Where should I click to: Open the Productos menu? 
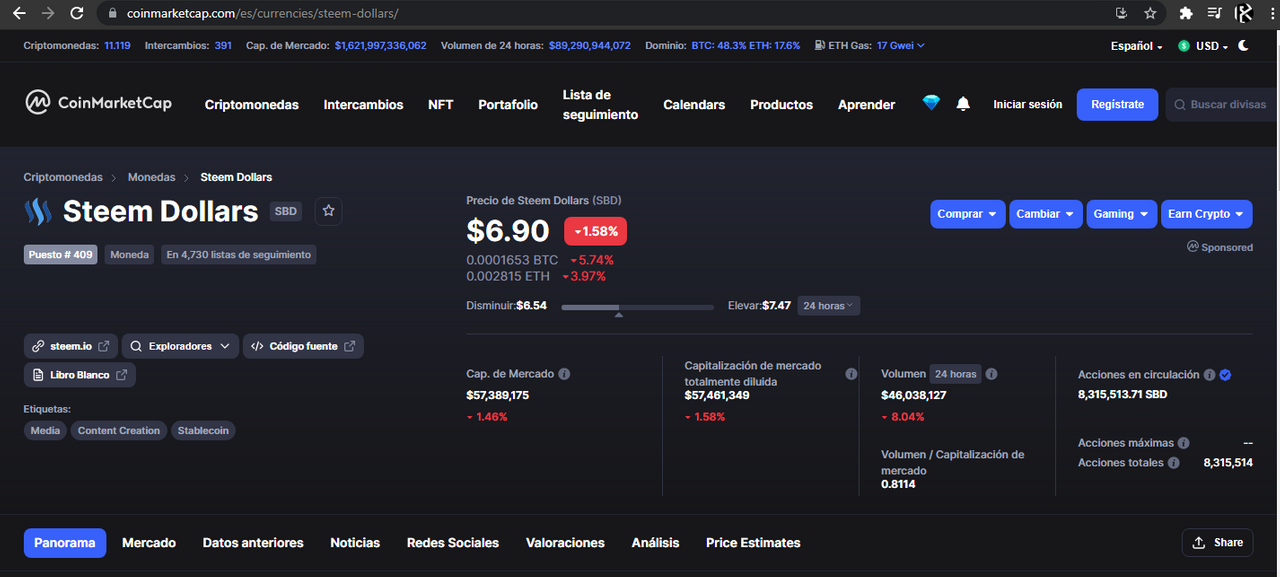[x=782, y=105]
